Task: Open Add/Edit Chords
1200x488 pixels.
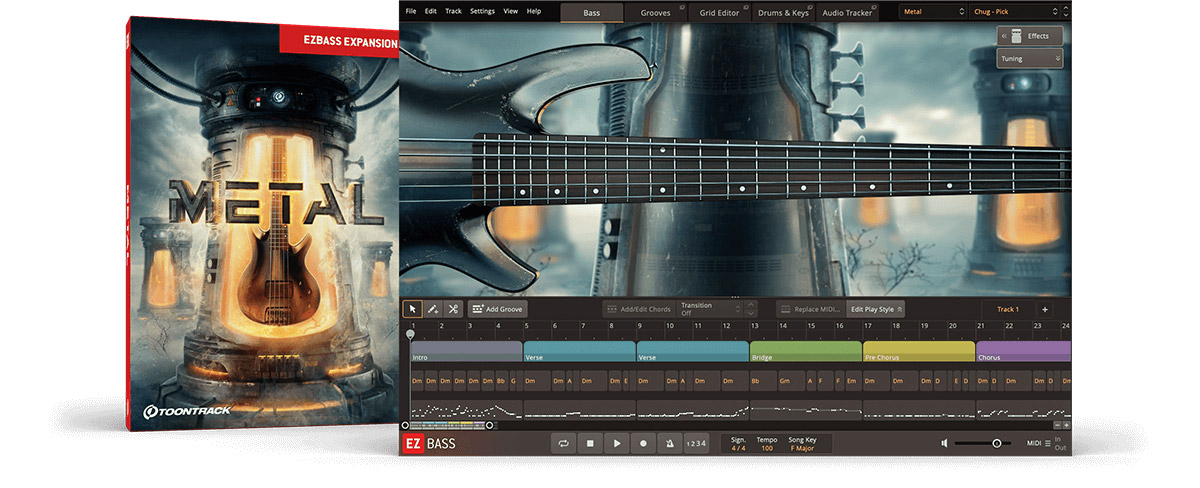Action: 638,310
